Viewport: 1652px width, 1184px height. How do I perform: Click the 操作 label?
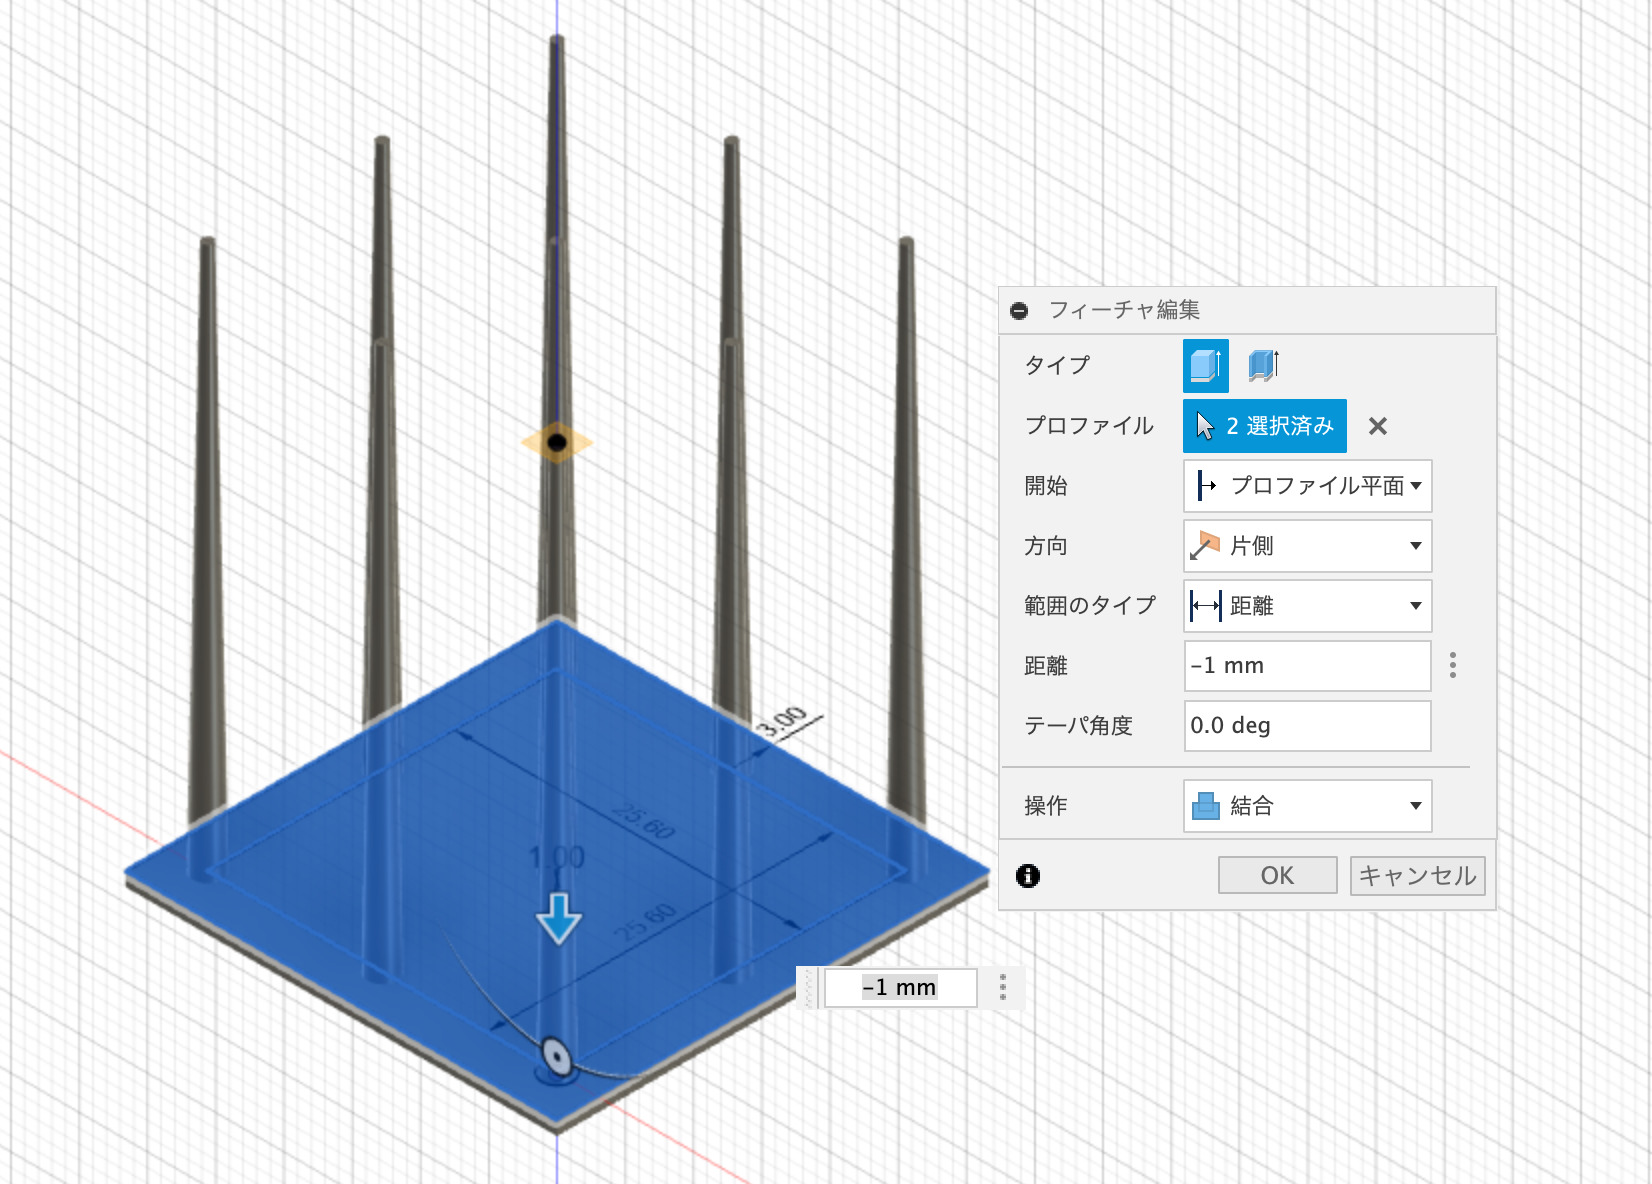coord(1046,806)
